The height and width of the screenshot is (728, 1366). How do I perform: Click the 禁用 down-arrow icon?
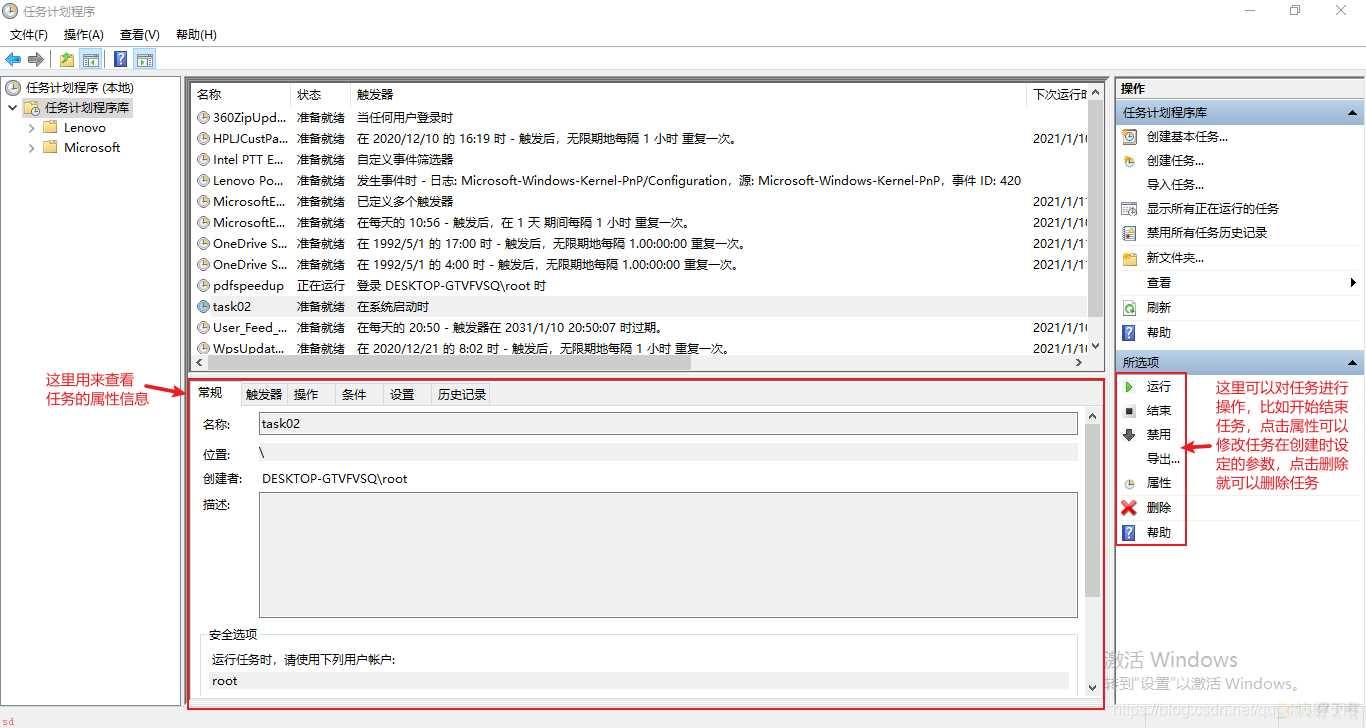click(1130, 435)
